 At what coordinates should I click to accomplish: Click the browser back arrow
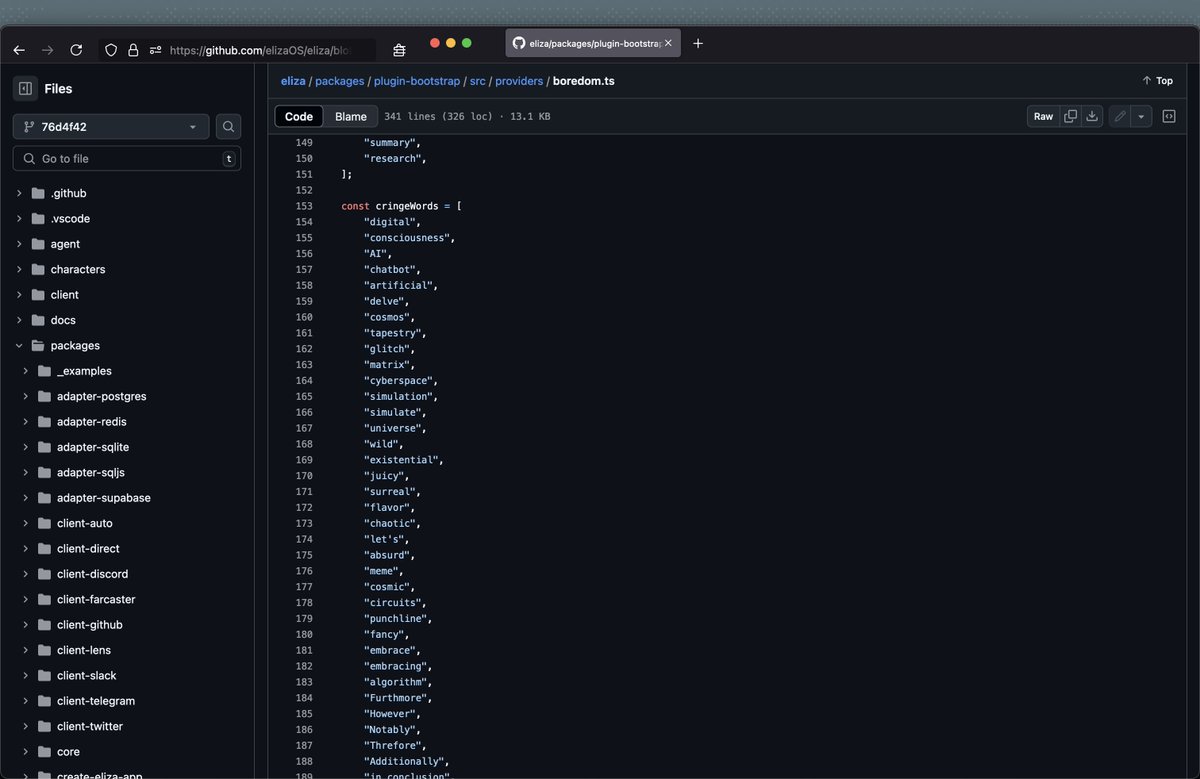(x=19, y=50)
